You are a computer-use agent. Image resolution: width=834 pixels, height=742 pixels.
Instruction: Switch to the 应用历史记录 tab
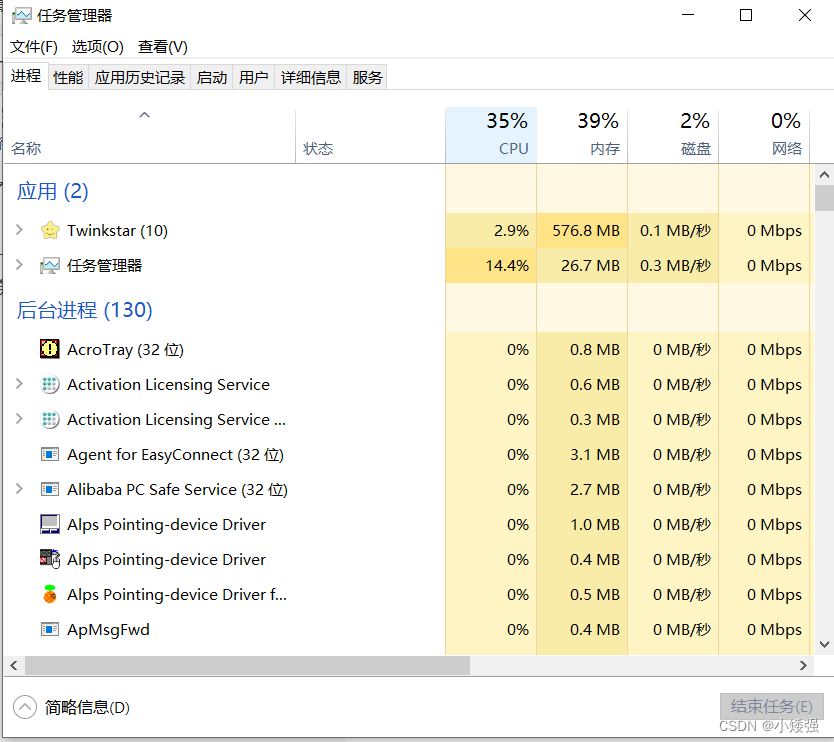140,78
